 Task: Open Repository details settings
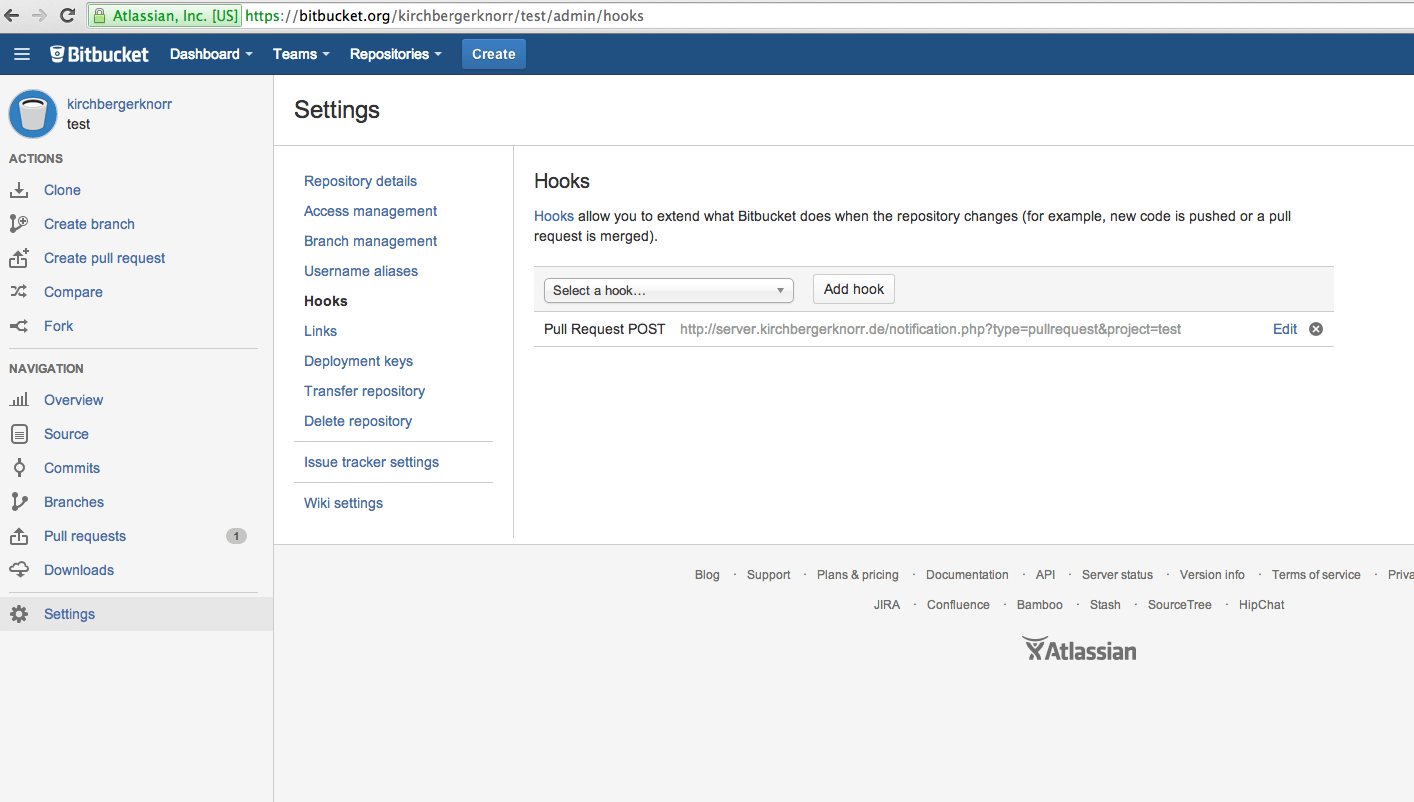(x=361, y=181)
